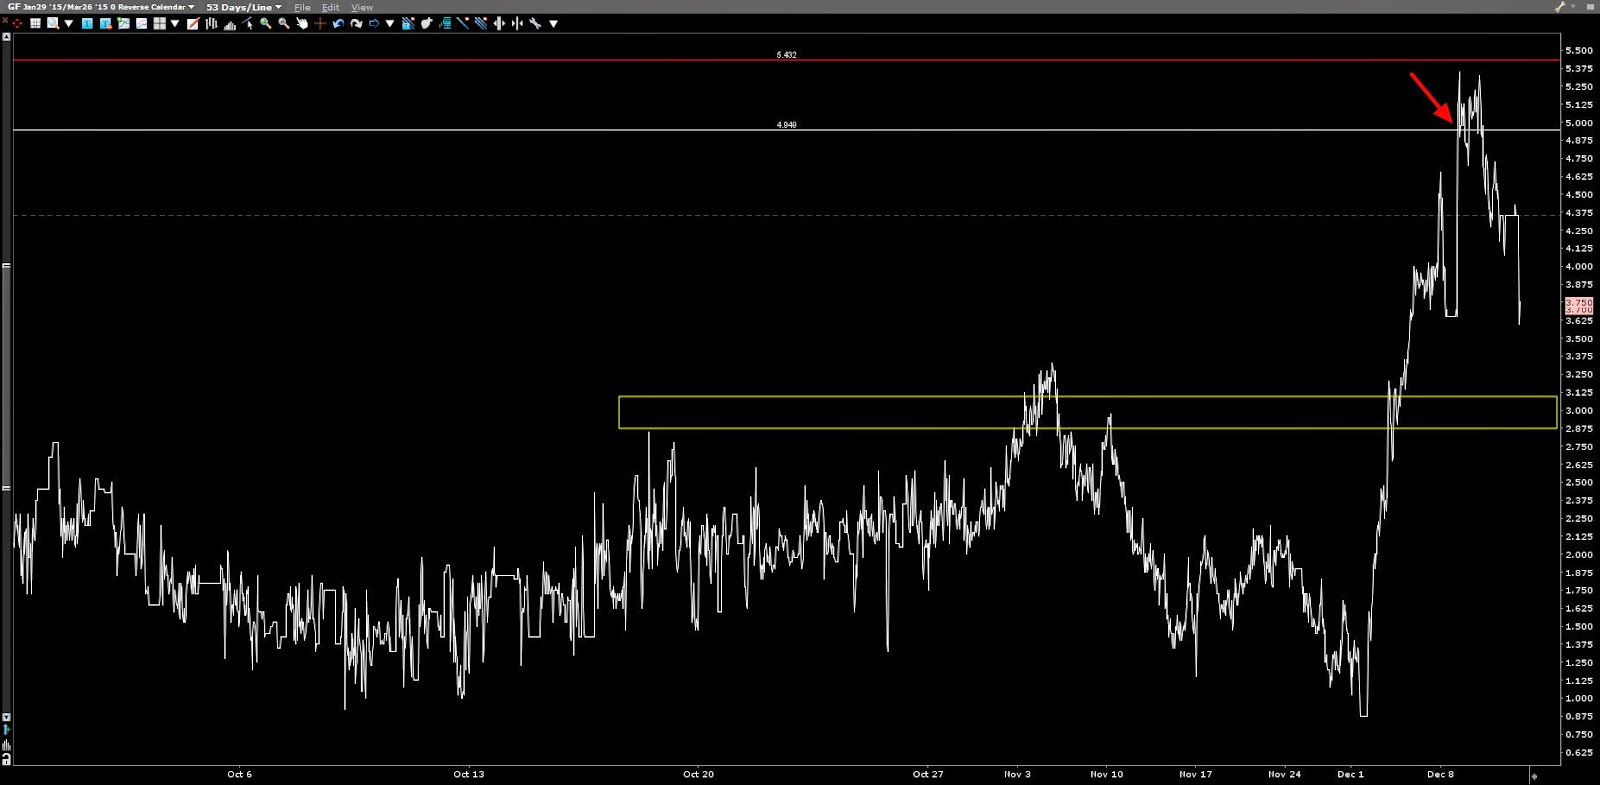Select the parallel lines channel tool

(481, 23)
